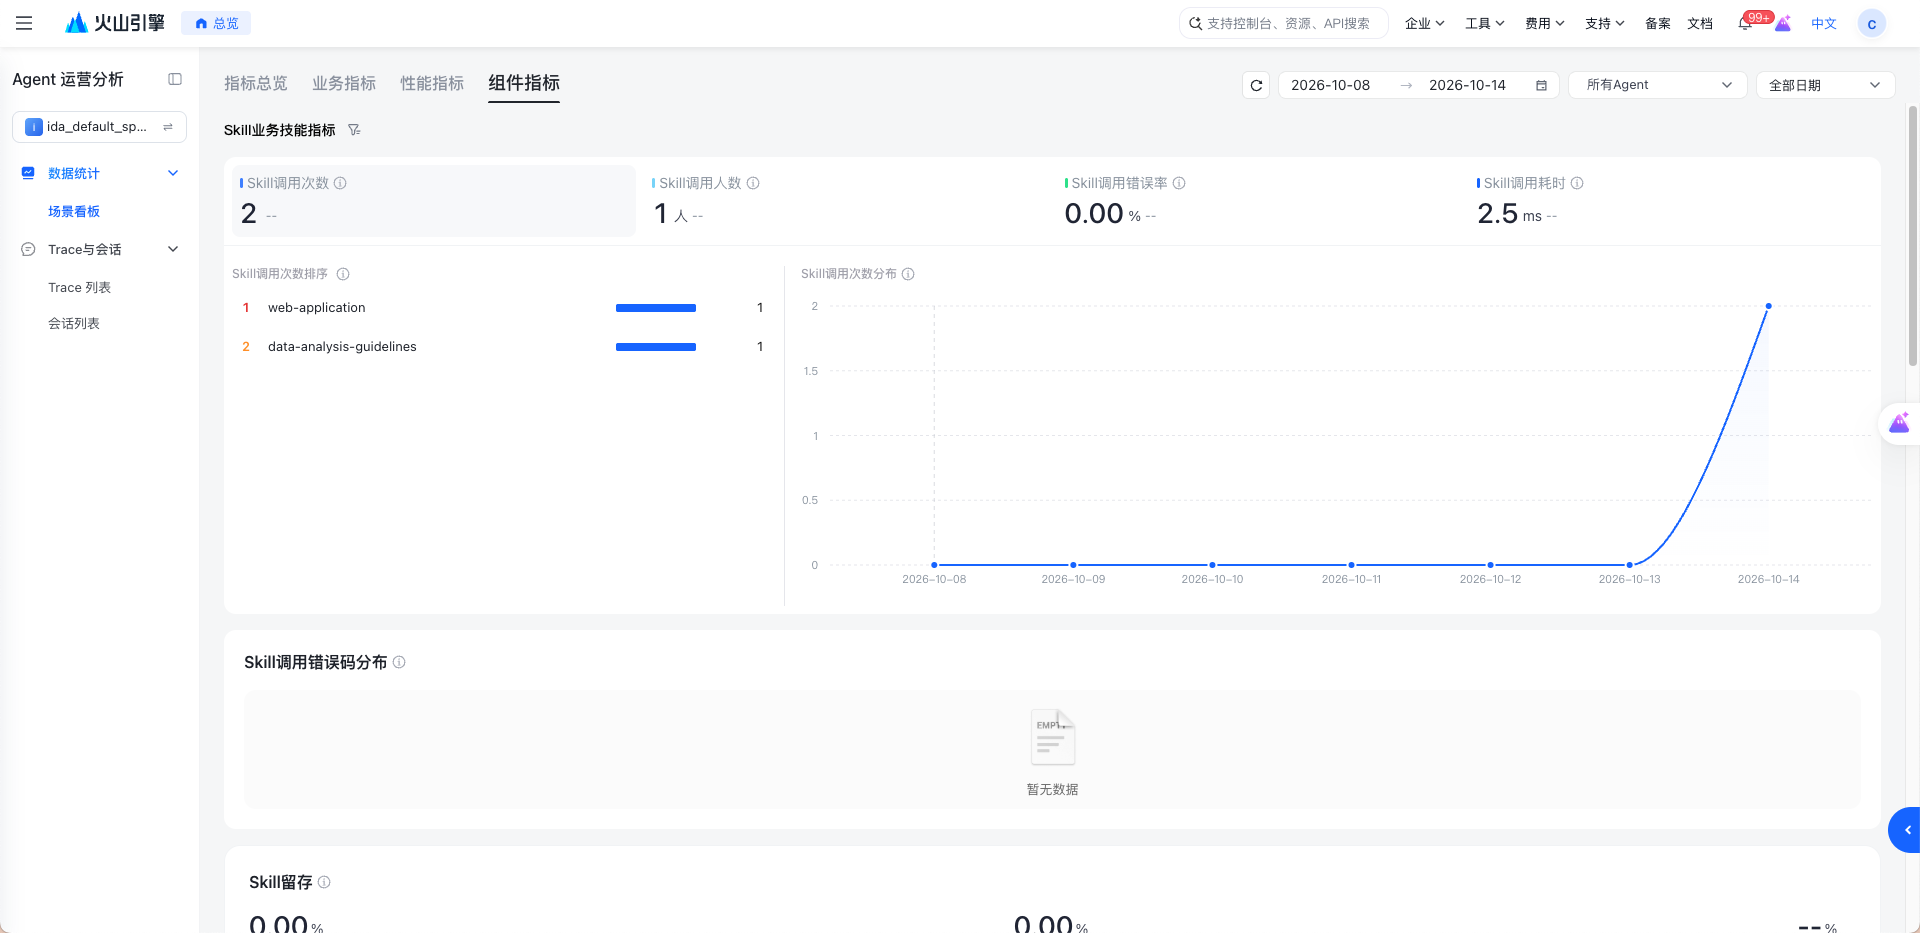Click the web-application blue ranking bar
Image resolution: width=1920 pixels, height=933 pixels.
point(656,308)
